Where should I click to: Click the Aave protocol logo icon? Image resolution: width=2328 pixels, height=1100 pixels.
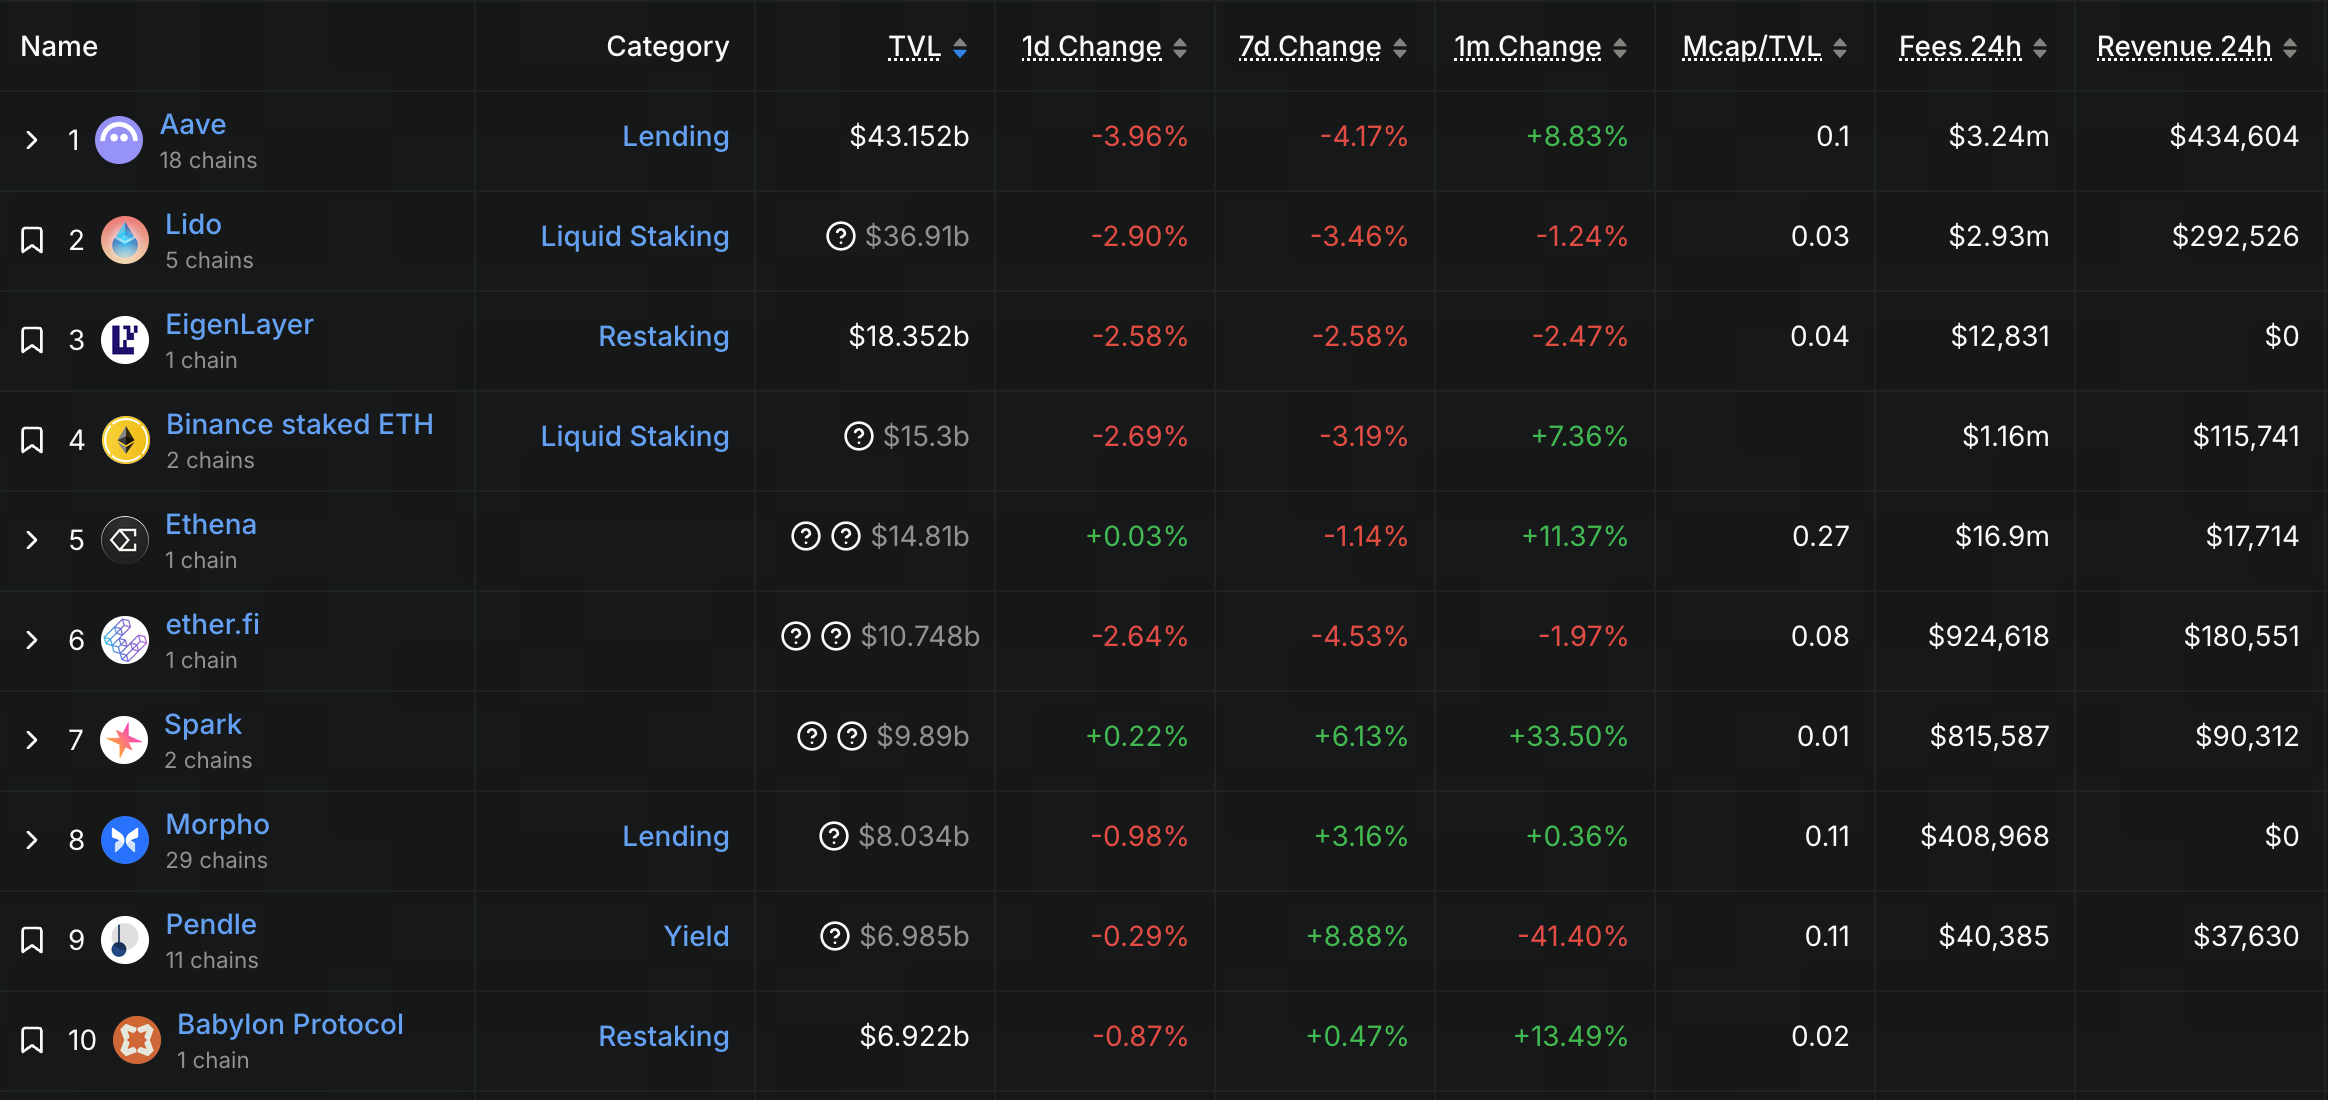tap(119, 140)
